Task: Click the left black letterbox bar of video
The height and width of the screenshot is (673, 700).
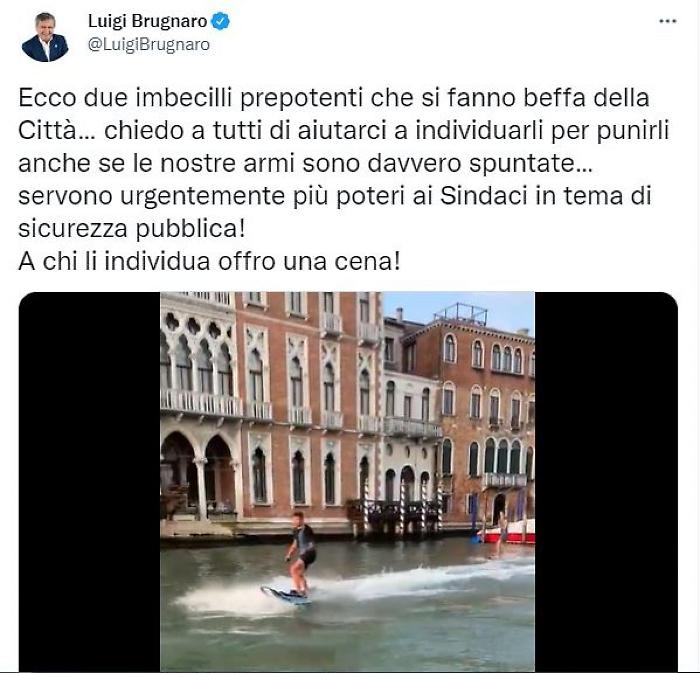Action: pyautogui.click(x=89, y=481)
